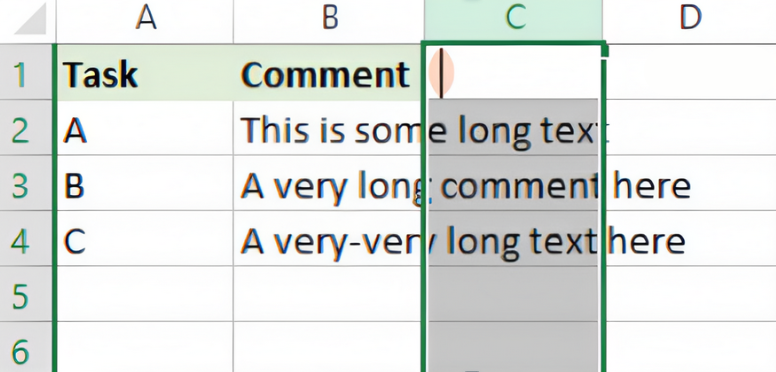The height and width of the screenshot is (372, 776).
Task: Click cell starting 'A very long comment'
Action: 327,183
